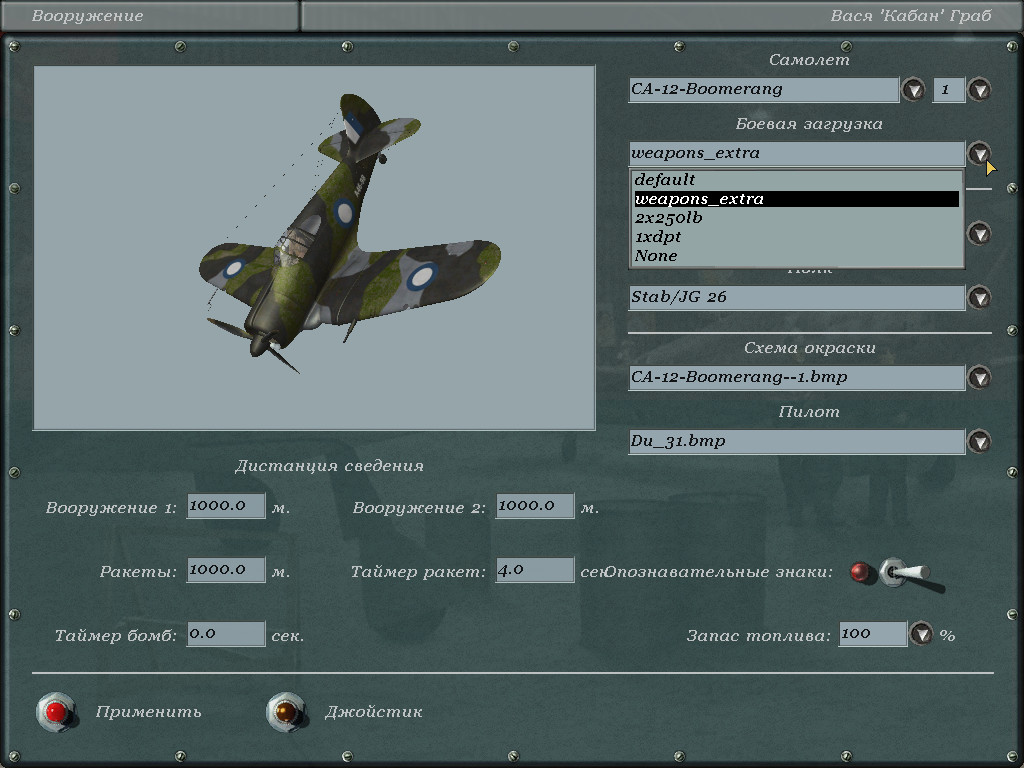The height and width of the screenshot is (768, 1024).
Task: Click the Запас топлива value field showing 100
Action: pos(873,633)
